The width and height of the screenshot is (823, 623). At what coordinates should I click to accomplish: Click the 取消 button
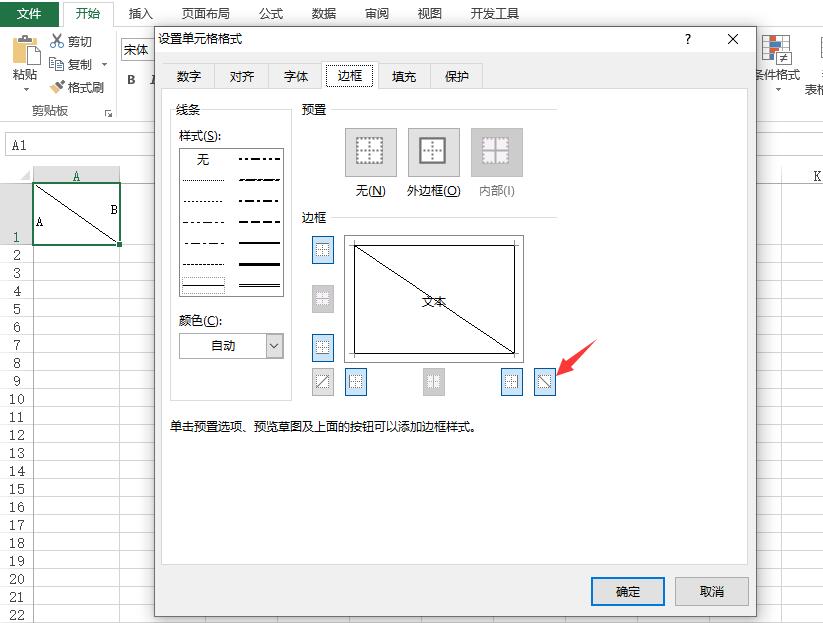(x=712, y=592)
